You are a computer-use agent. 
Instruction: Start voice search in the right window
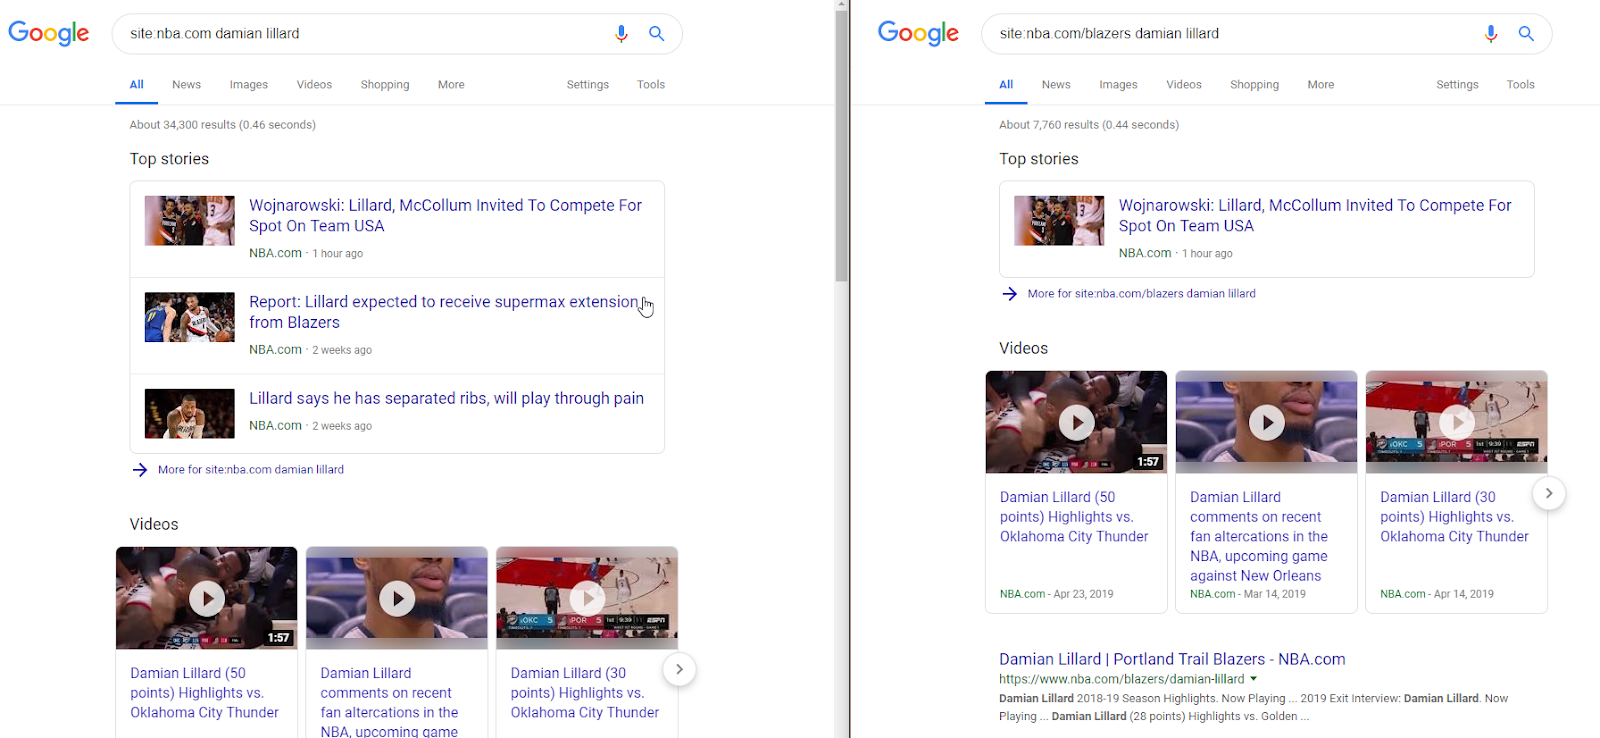[x=1491, y=34]
